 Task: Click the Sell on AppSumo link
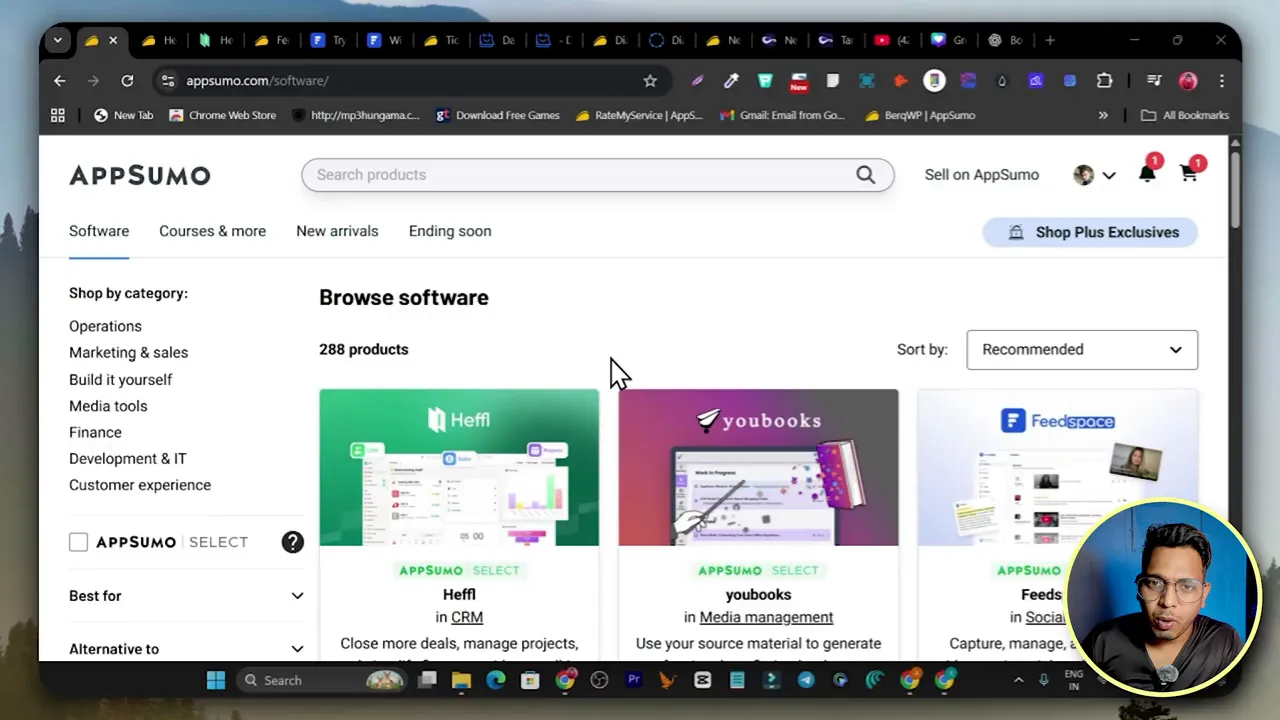(x=981, y=174)
